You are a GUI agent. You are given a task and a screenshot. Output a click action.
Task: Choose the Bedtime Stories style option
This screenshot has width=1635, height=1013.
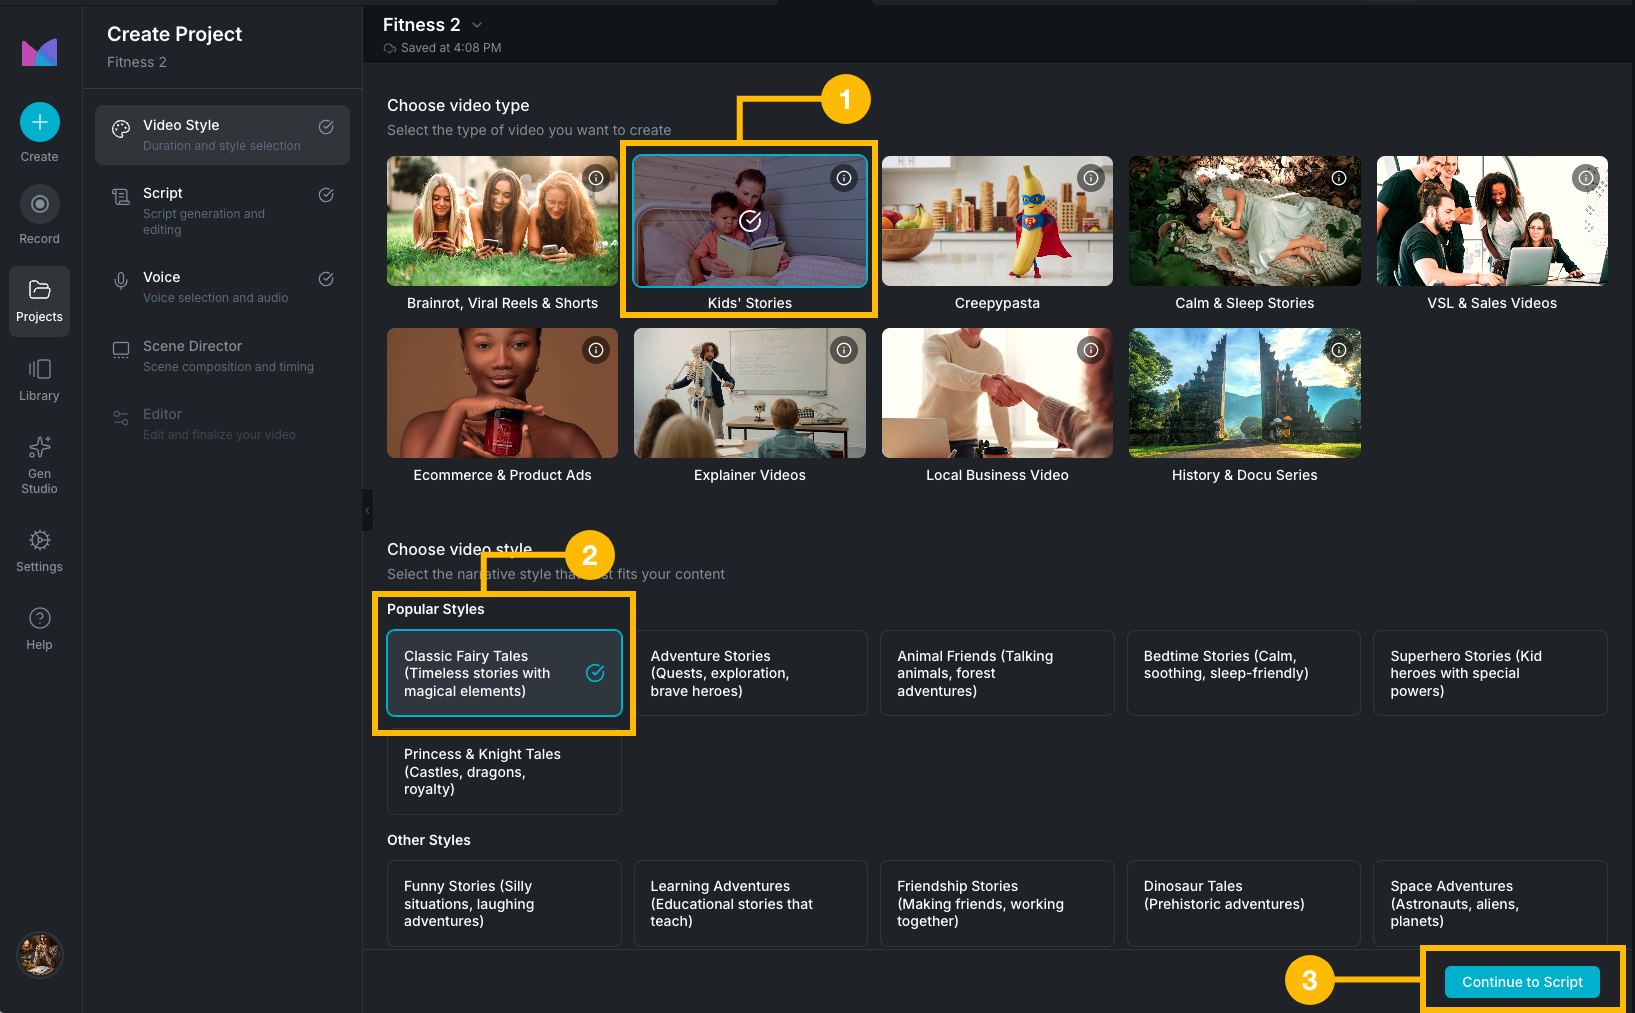click(x=1243, y=673)
